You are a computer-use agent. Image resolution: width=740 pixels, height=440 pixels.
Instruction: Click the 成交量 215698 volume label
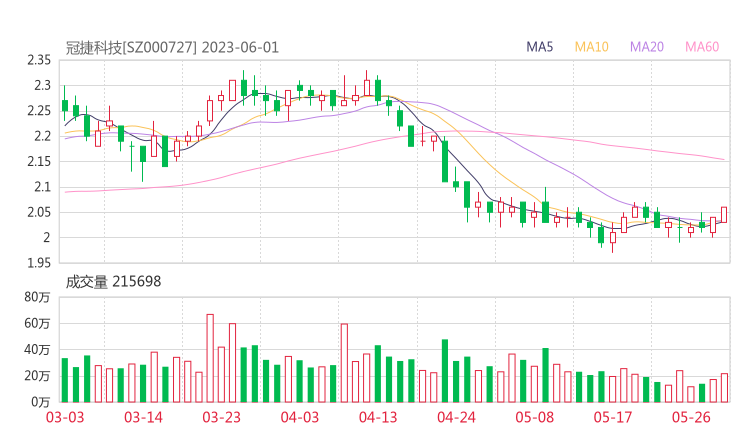[113, 282]
